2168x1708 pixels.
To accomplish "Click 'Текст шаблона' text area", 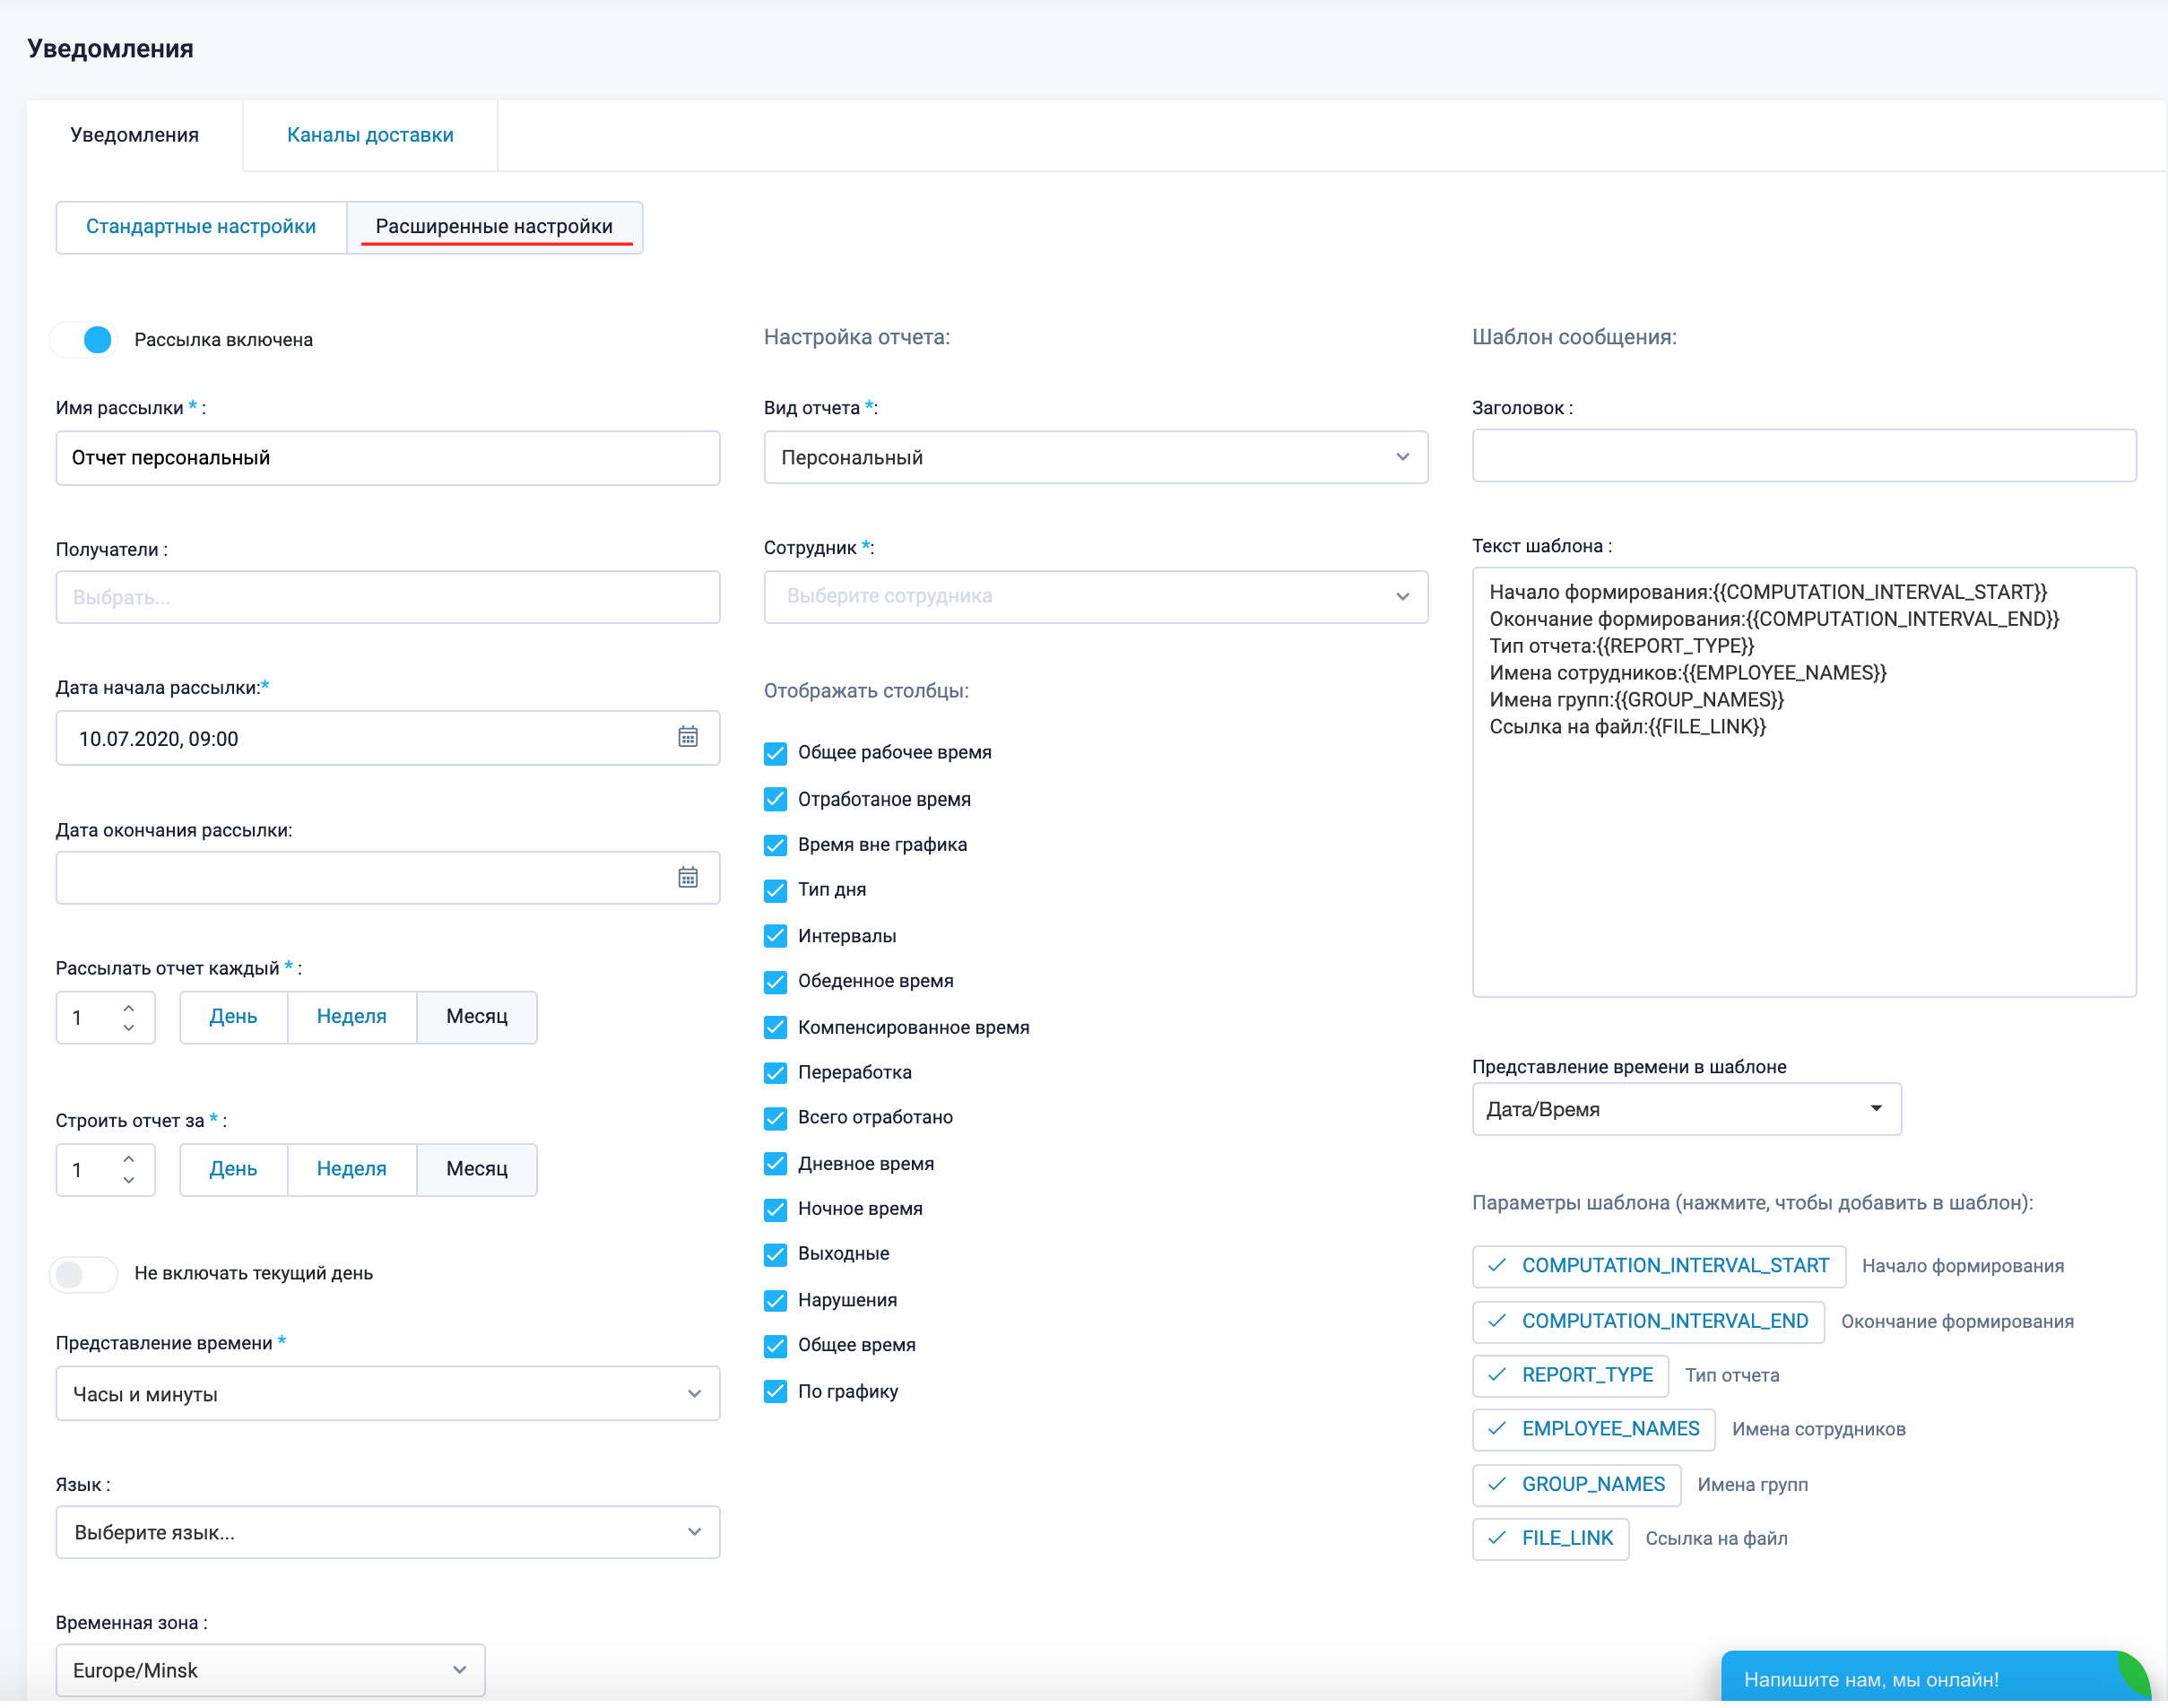I will pyautogui.click(x=1804, y=782).
